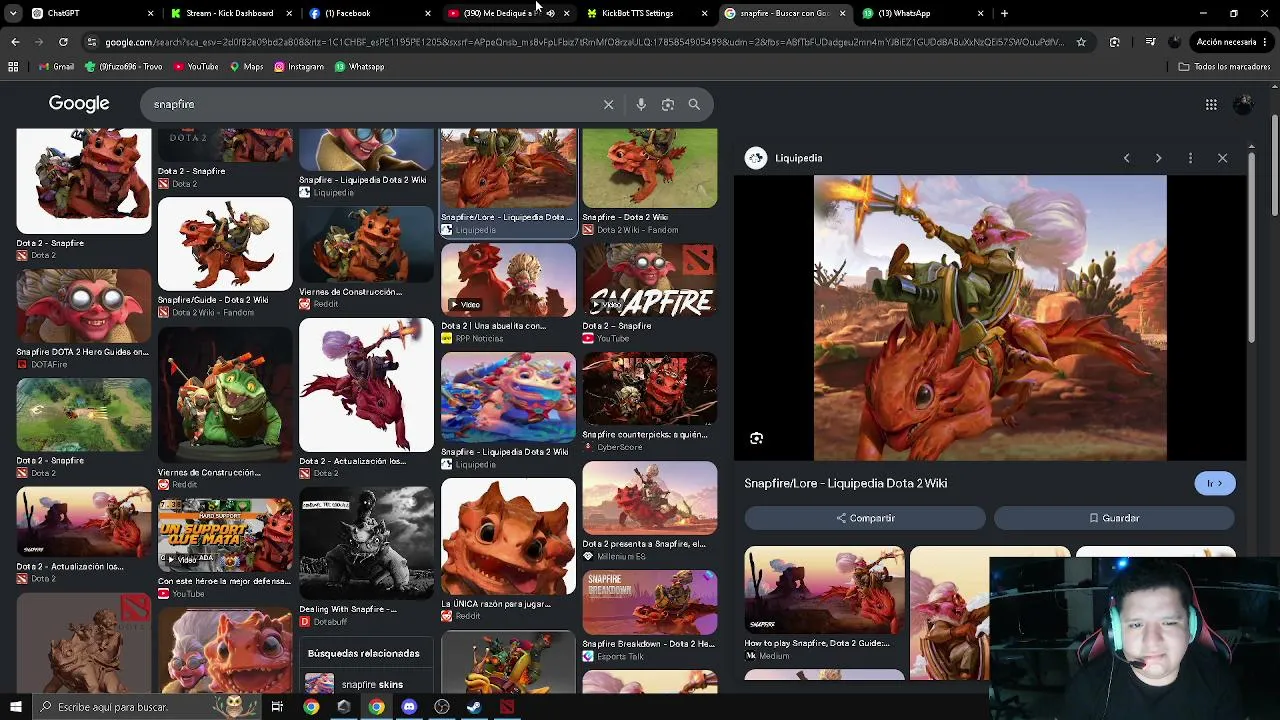Bookmark this page with the star icon

(1081, 42)
